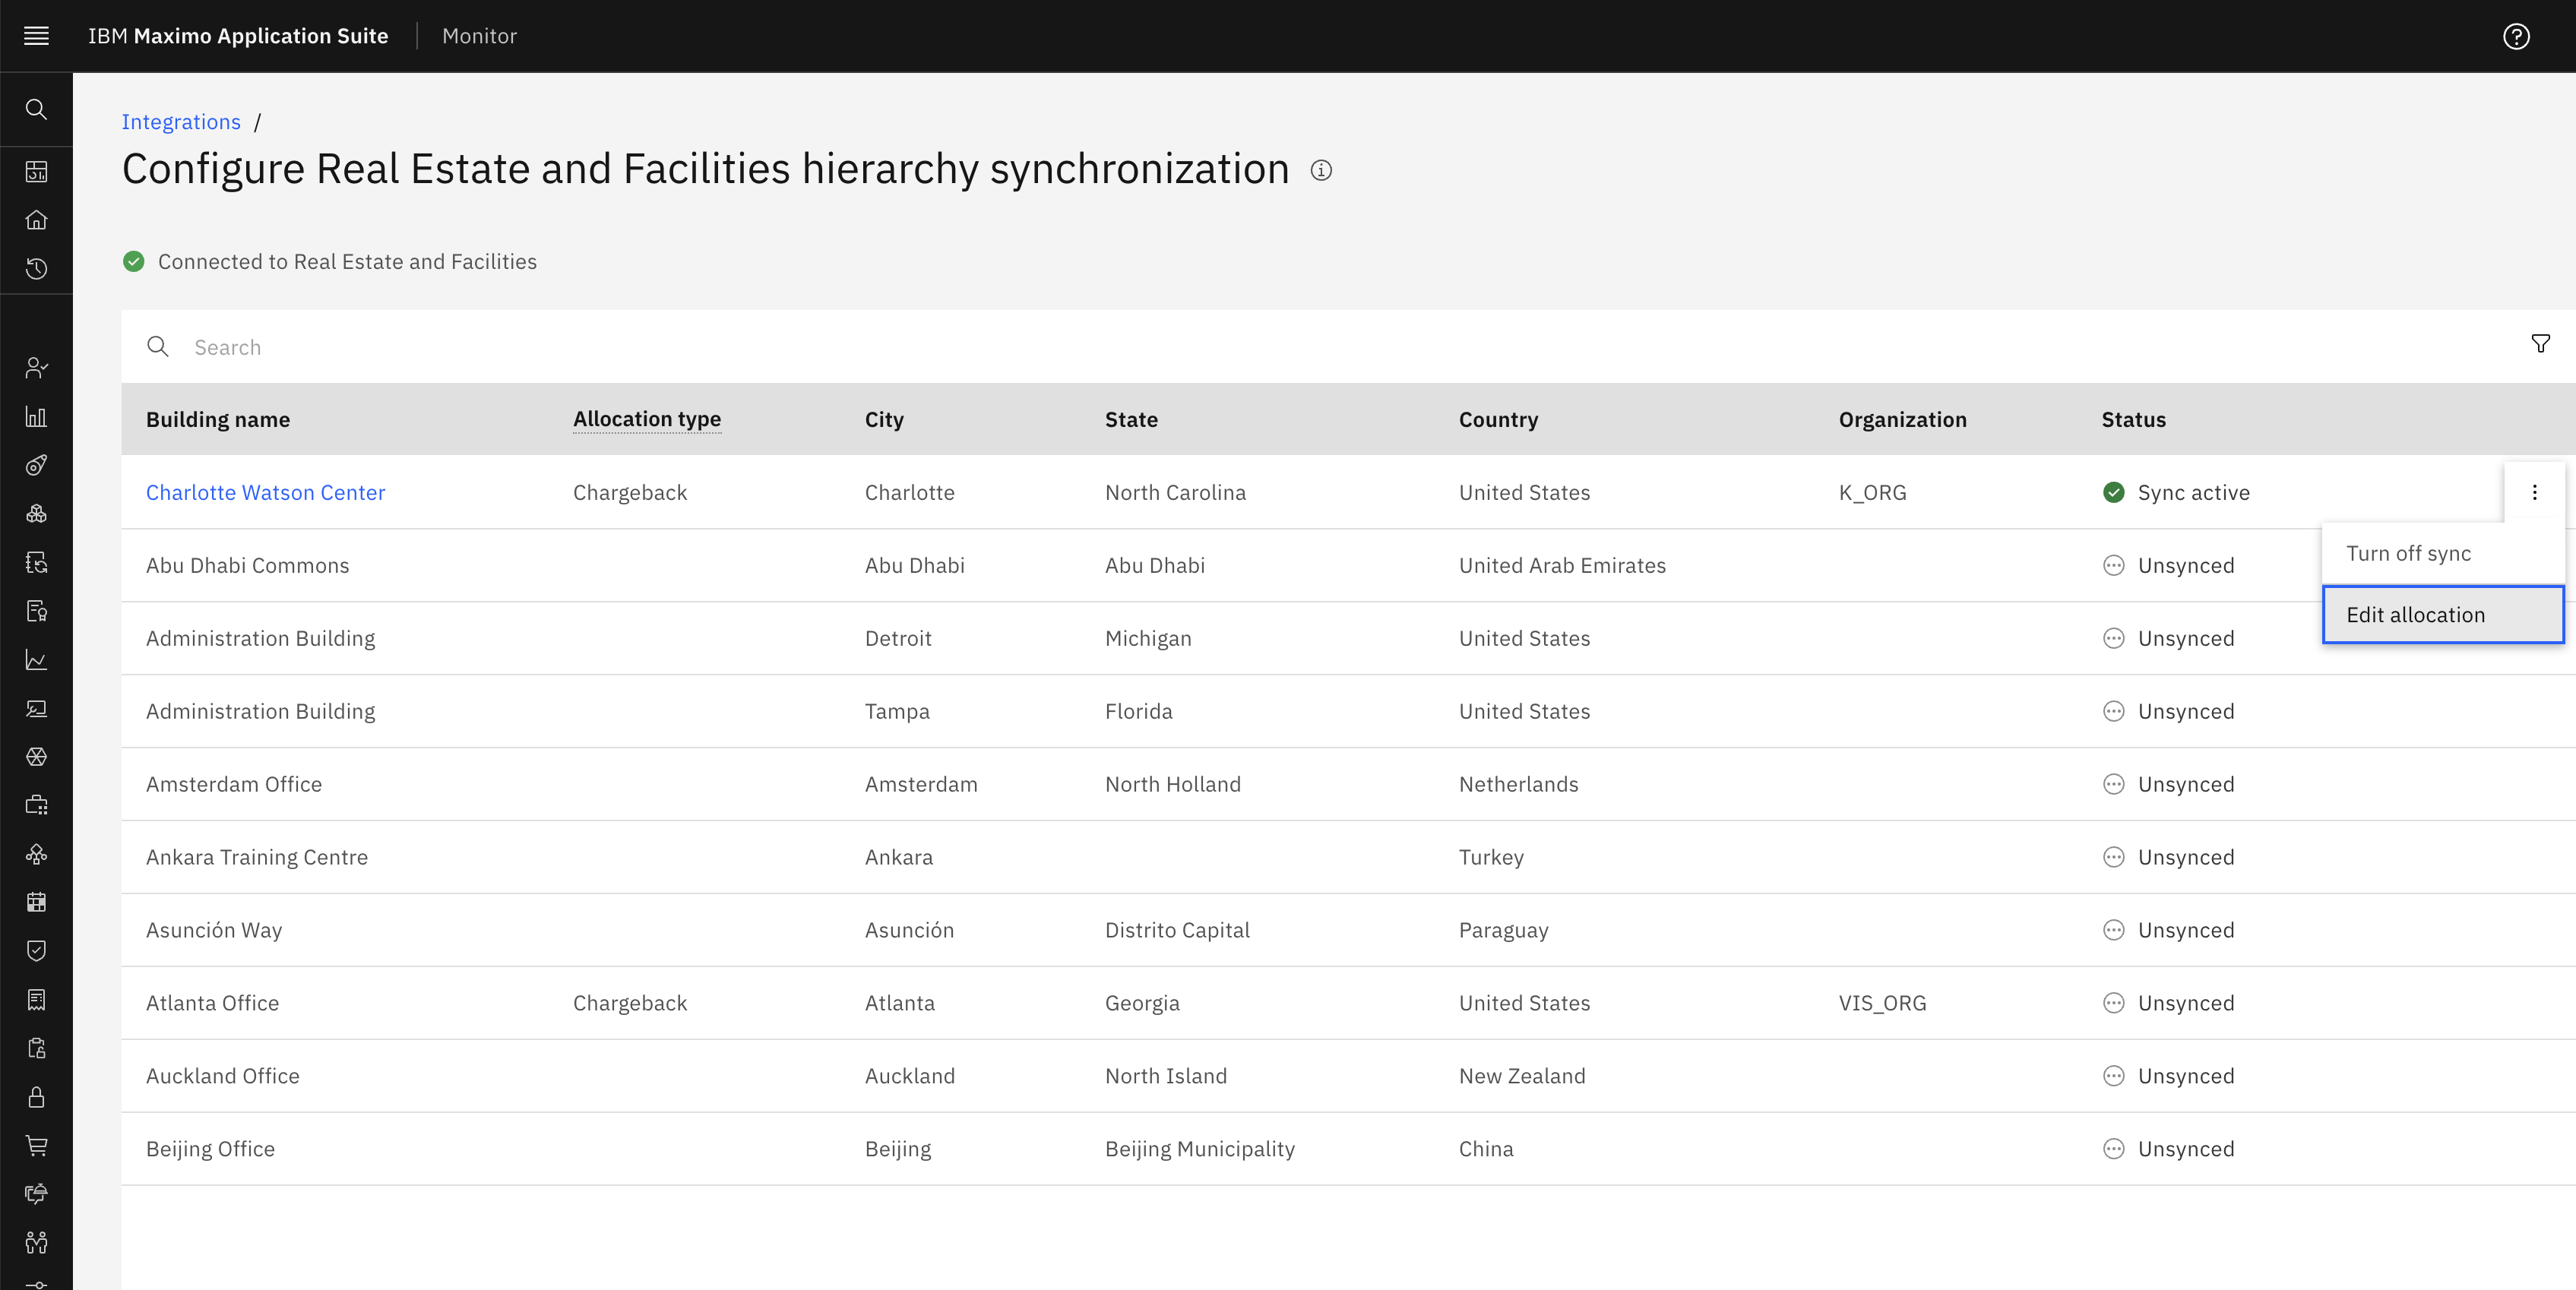Select Turn off sync menu option
The width and height of the screenshot is (2576, 1290).
[x=2443, y=554]
